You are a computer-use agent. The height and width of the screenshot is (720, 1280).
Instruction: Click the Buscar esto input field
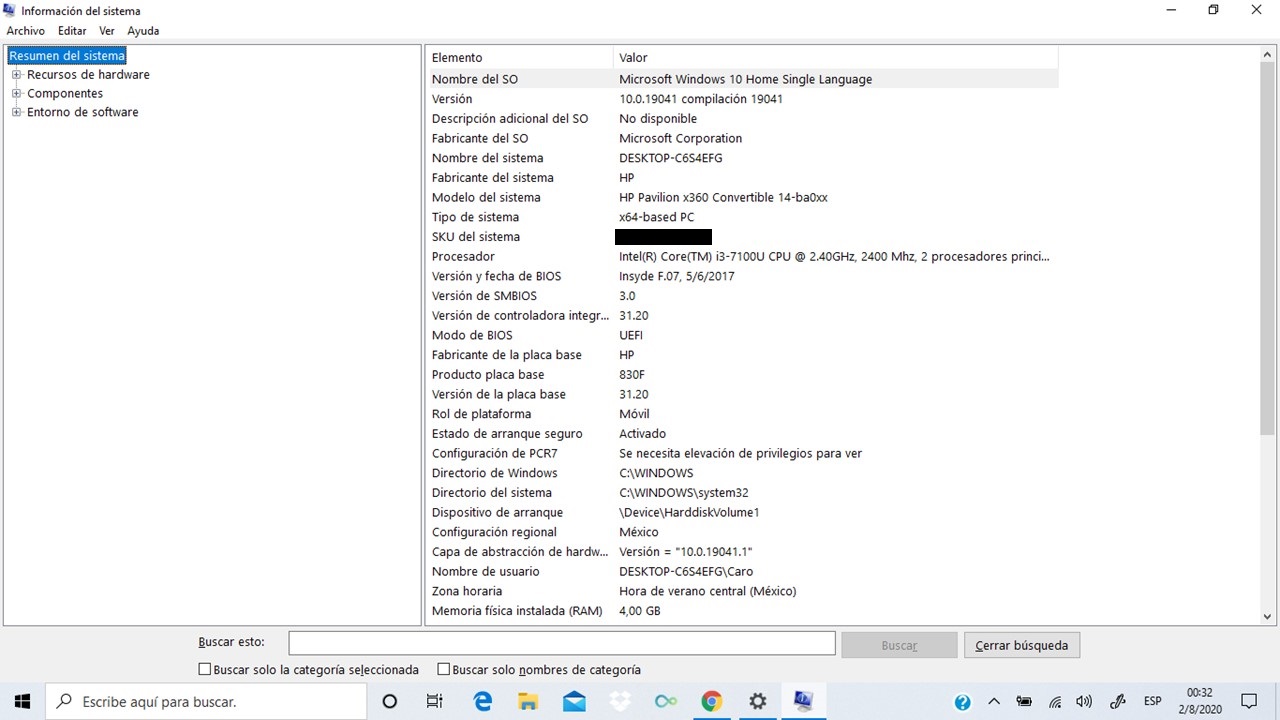click(562, 644)
